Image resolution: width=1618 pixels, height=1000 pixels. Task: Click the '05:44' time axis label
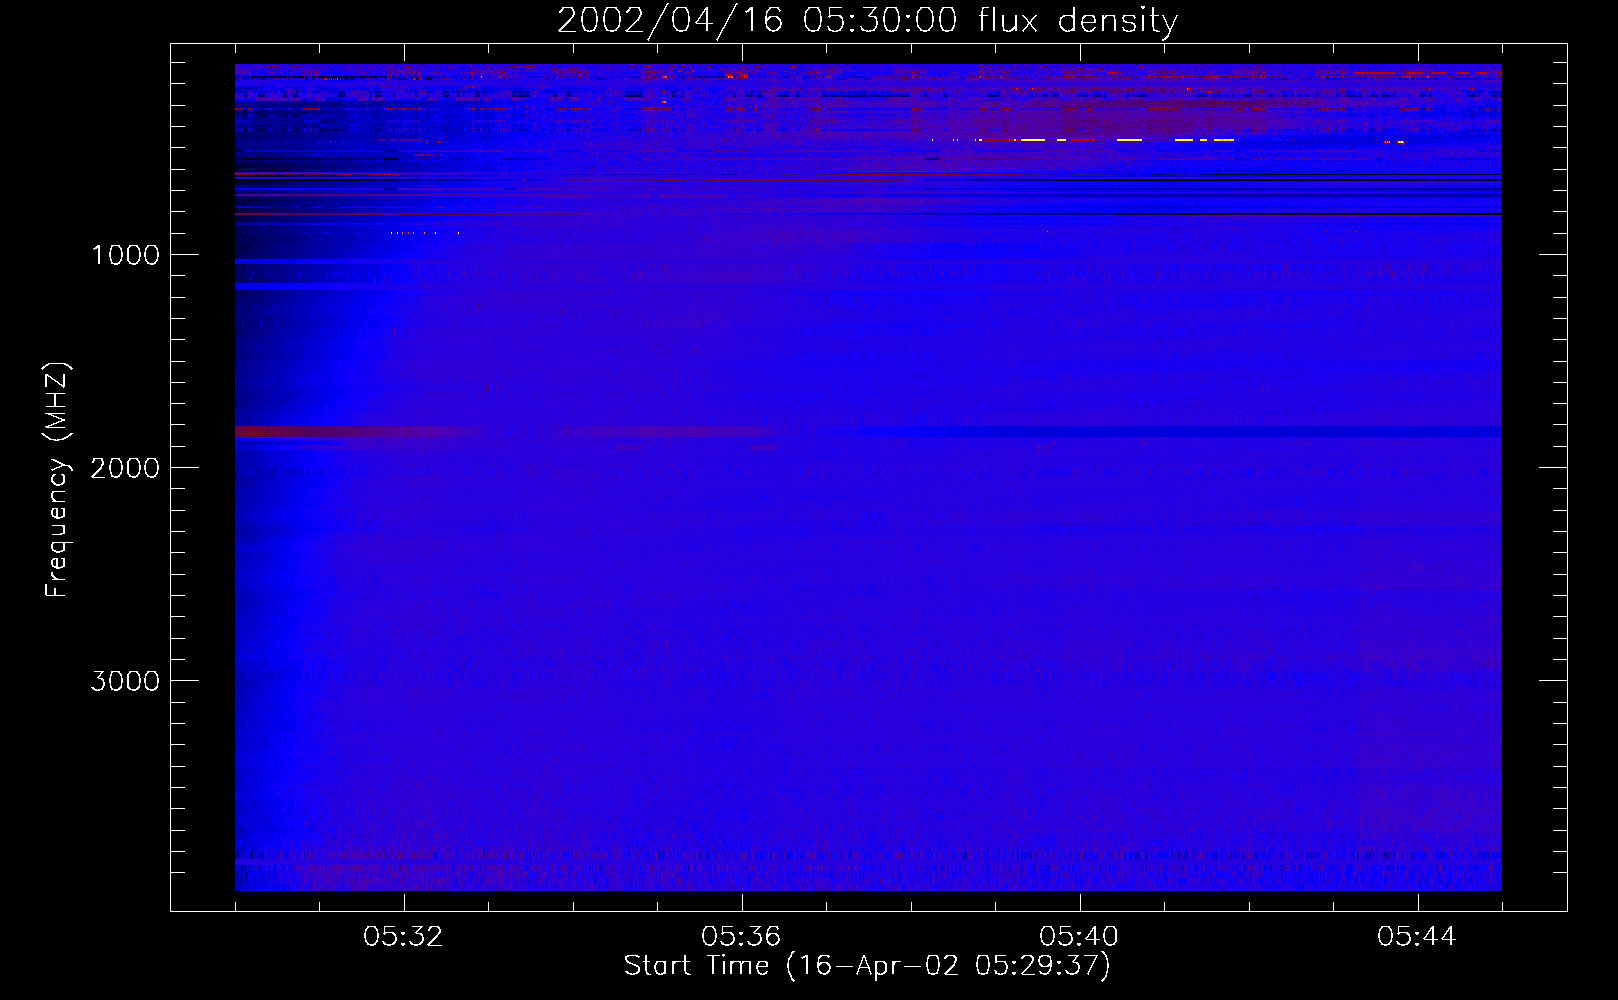click(x=1417, y=937)
